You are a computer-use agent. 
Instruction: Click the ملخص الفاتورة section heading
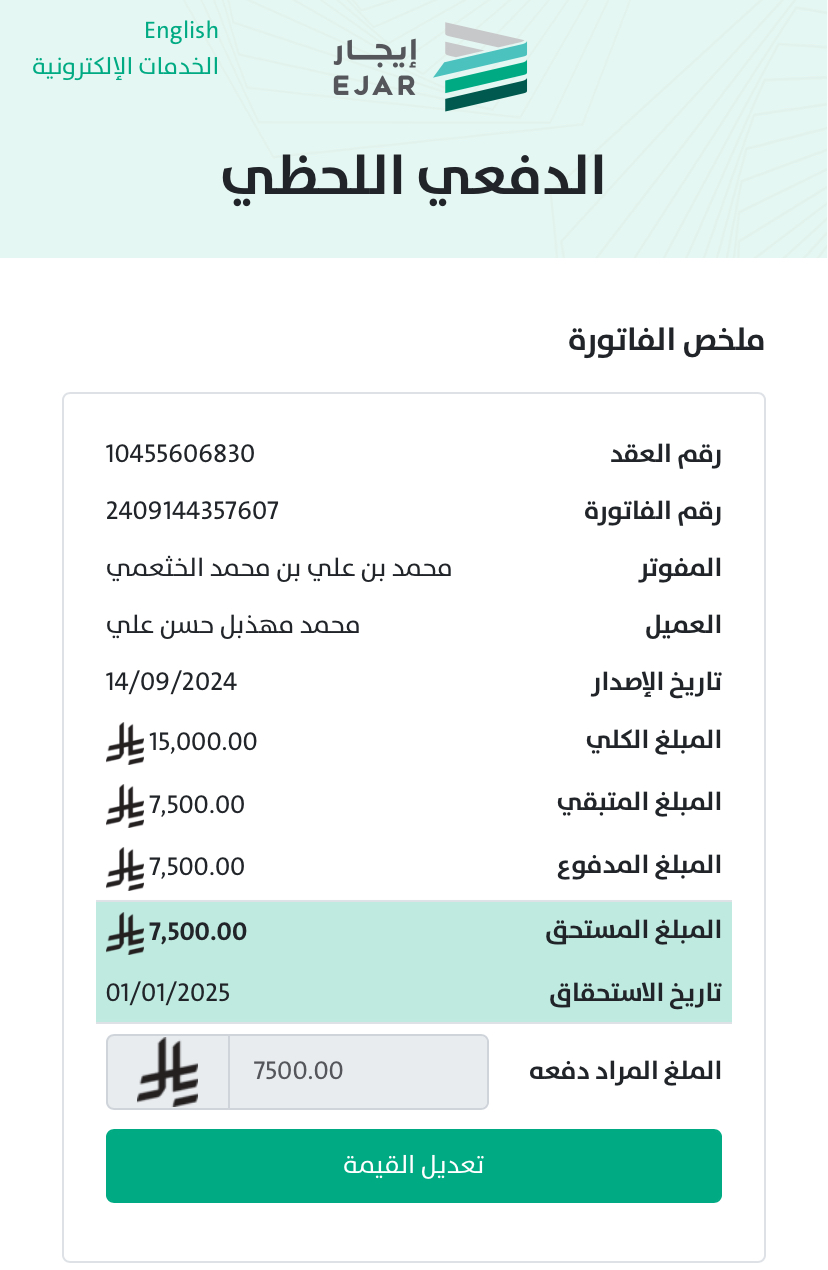666,341
